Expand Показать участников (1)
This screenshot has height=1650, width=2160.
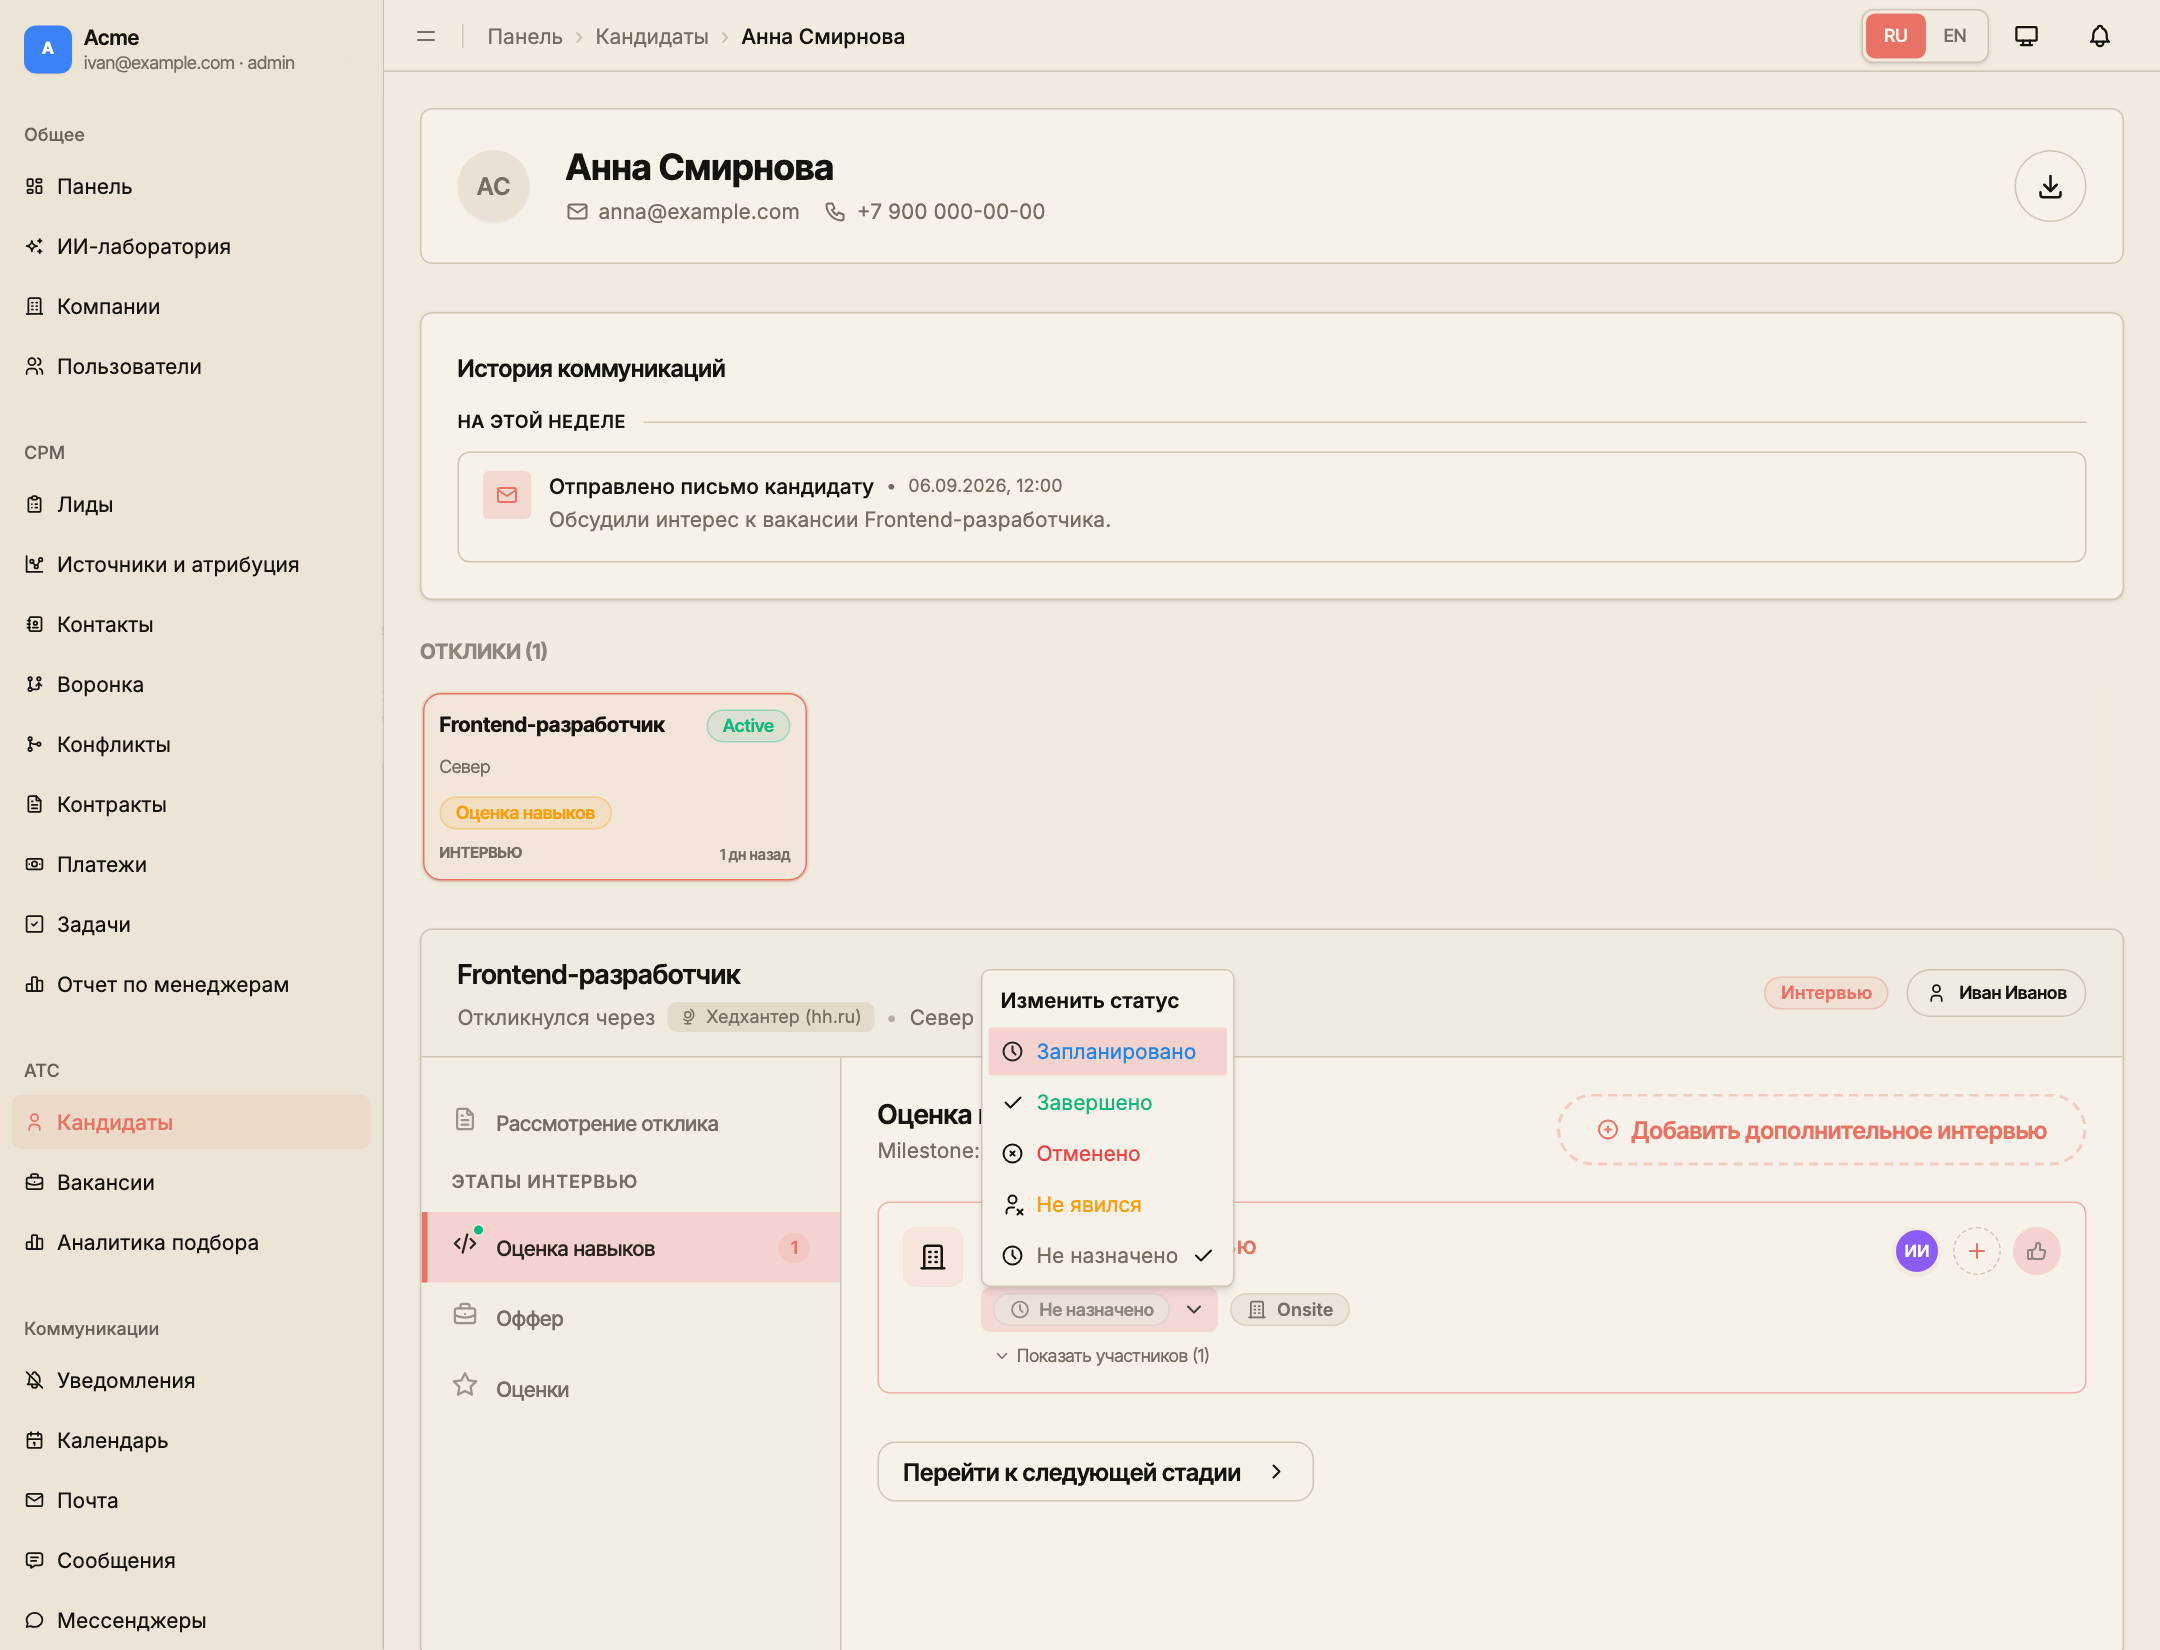coord(1102,1355)
